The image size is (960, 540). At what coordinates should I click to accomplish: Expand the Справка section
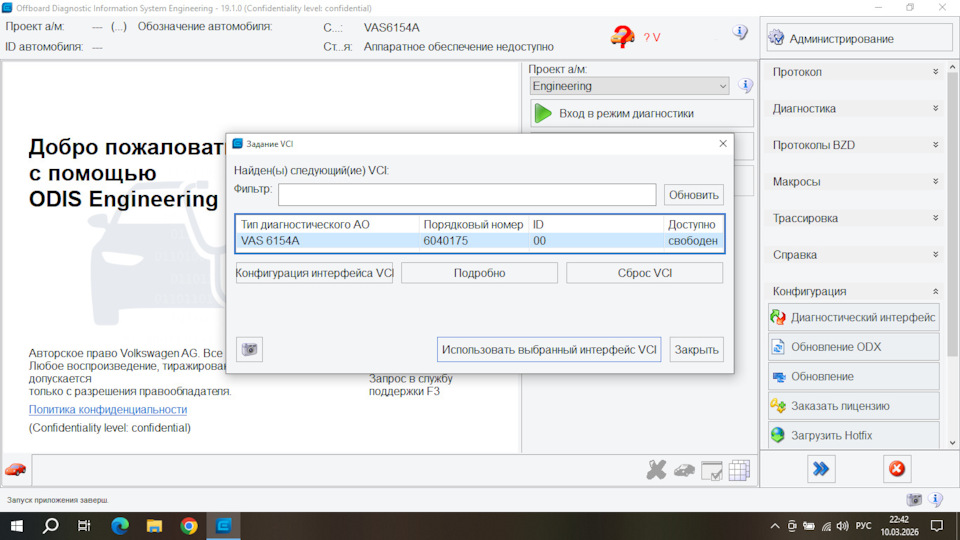[x=855, y=255]
